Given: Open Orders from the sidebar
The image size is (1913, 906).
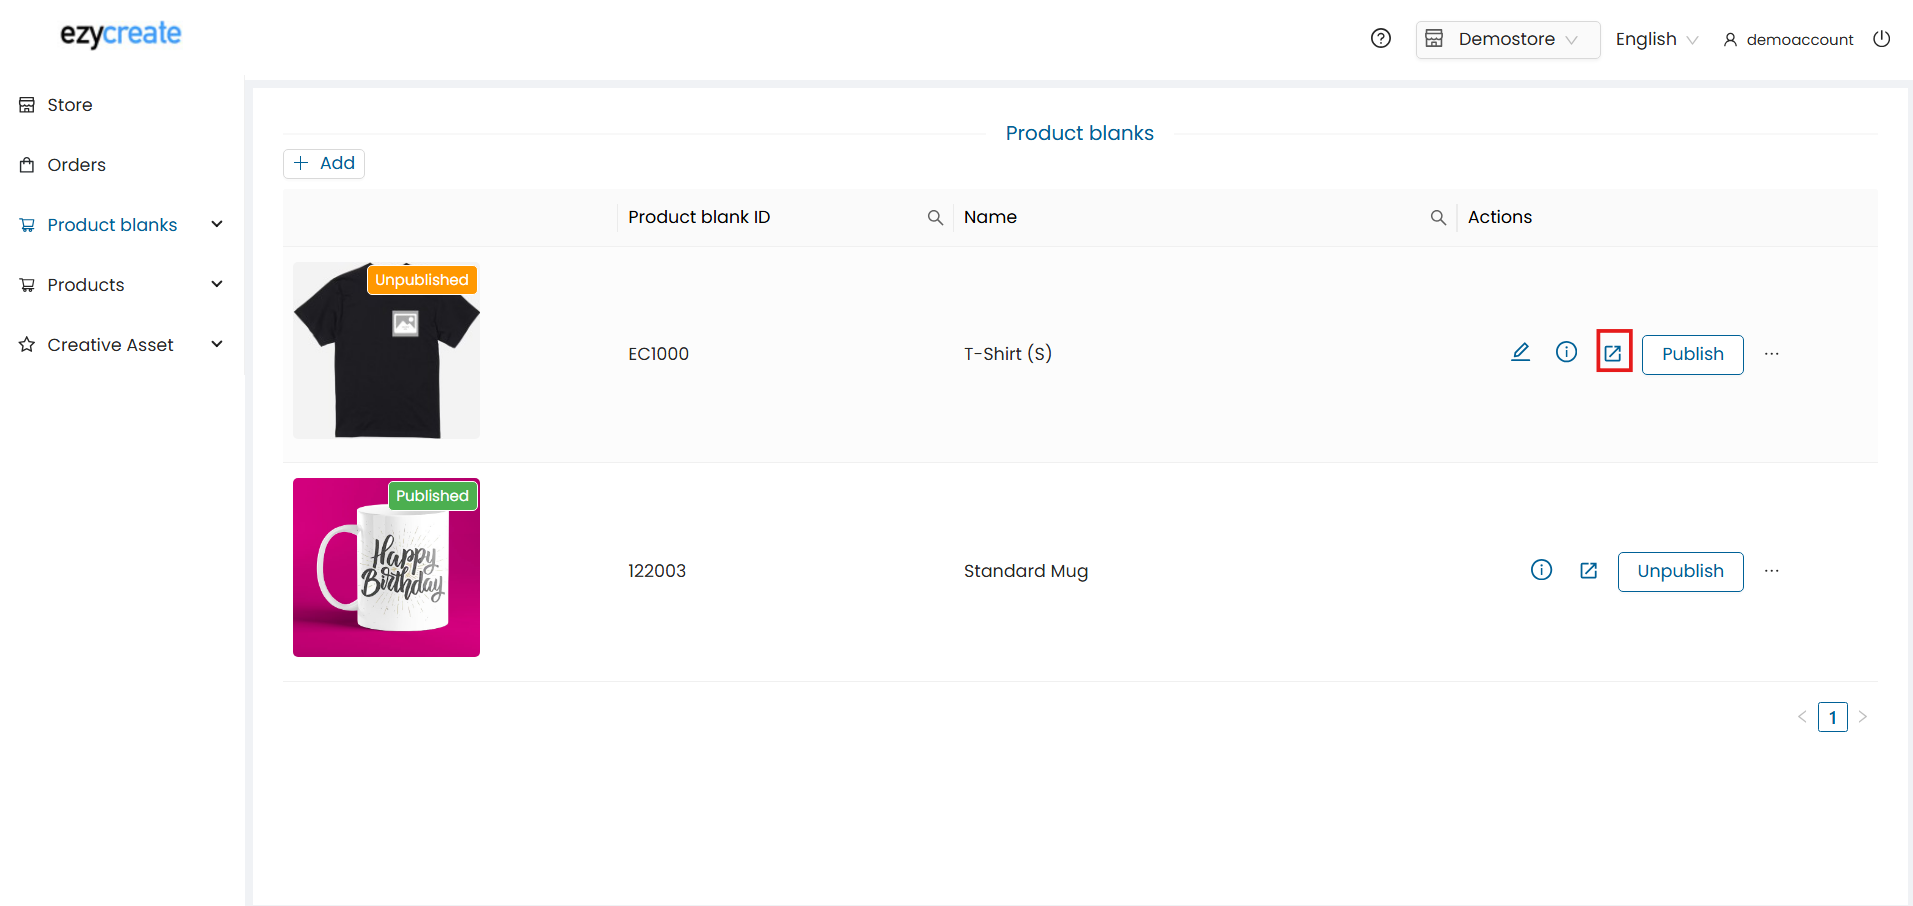Looking at the screenshot, I should click(x=76, y=165).
